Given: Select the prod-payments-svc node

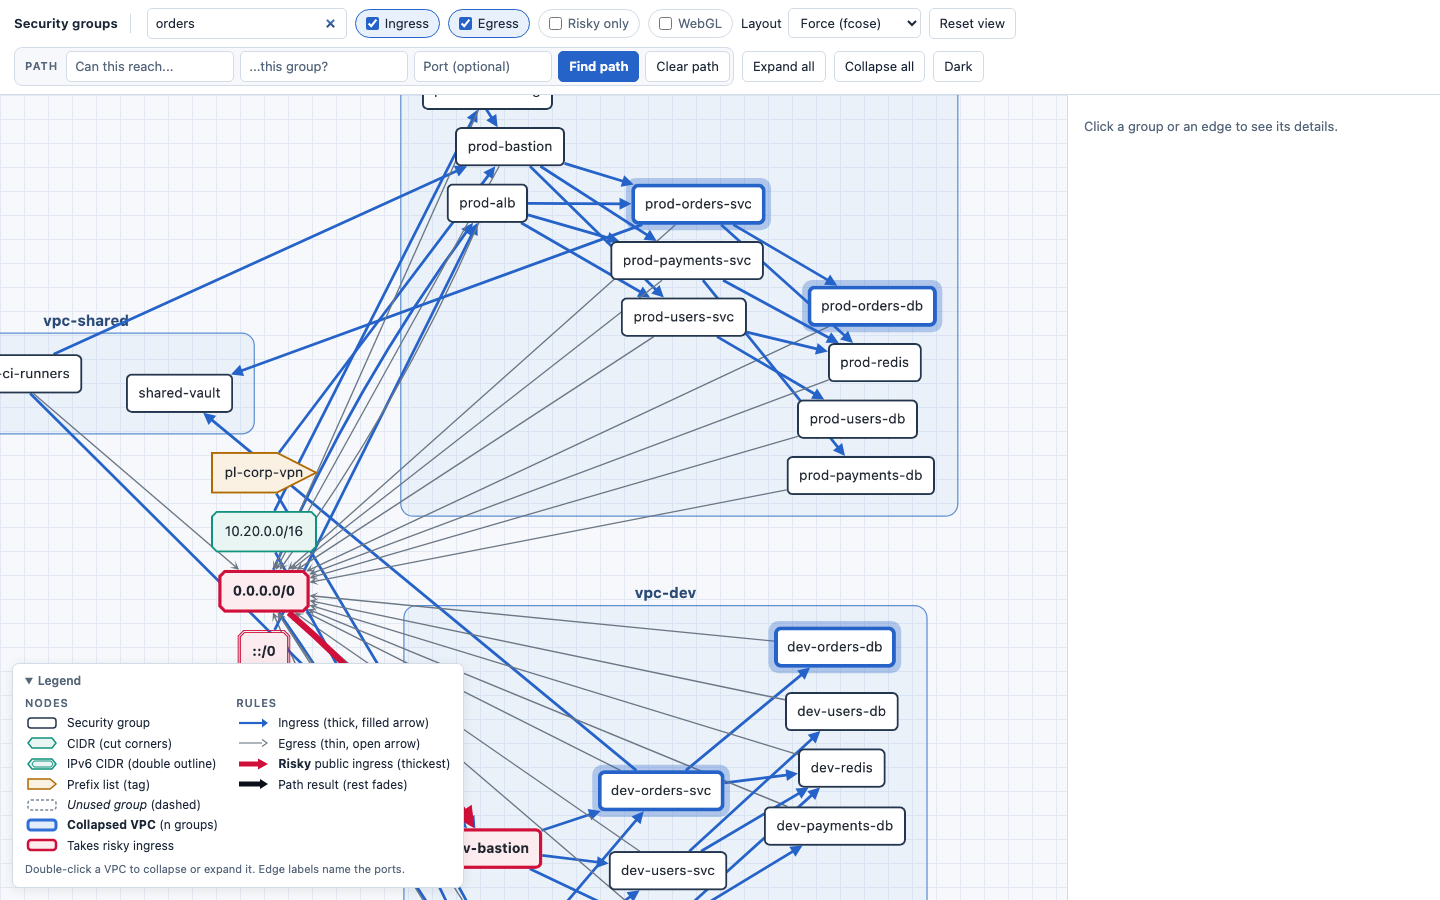Looking at the screenshot, I should point(687,260).
